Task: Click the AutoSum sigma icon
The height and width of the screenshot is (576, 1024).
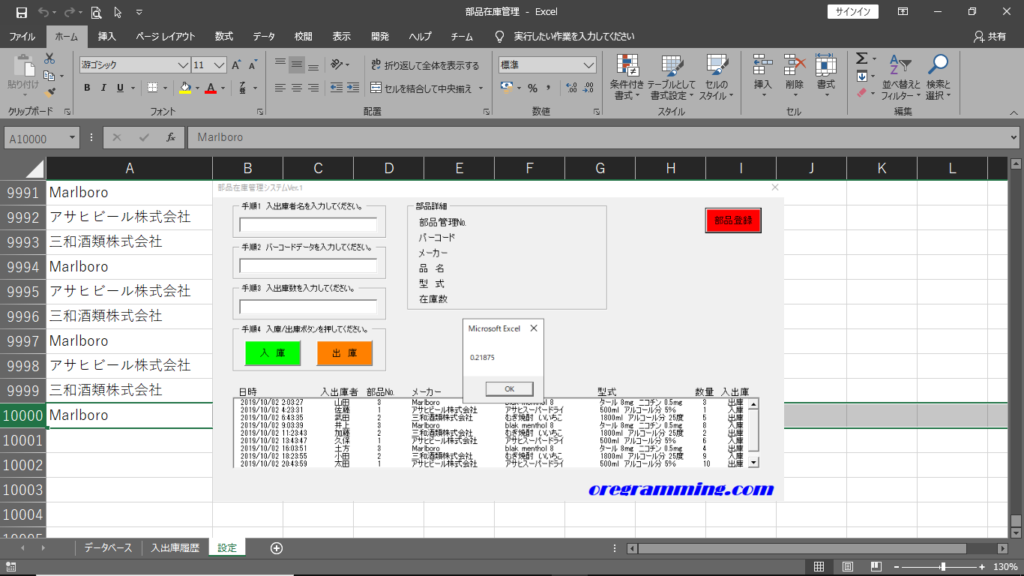Action: pos(861,60)
